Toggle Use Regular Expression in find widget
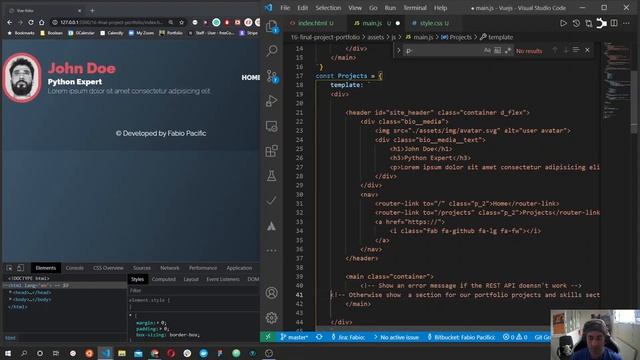The image size is (640, 360). coord(507,51)
